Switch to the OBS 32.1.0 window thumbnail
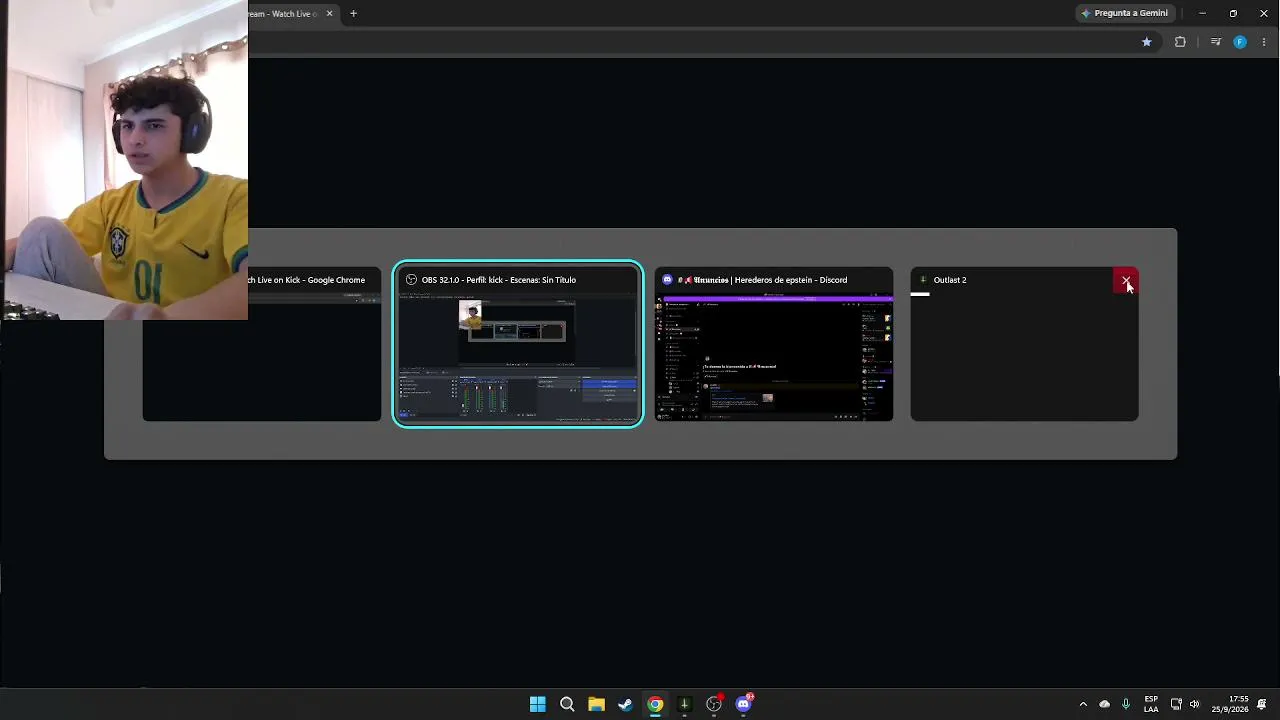Viewport: 1280px width, 720px height. pyautogui.click(x=518, y=344)
